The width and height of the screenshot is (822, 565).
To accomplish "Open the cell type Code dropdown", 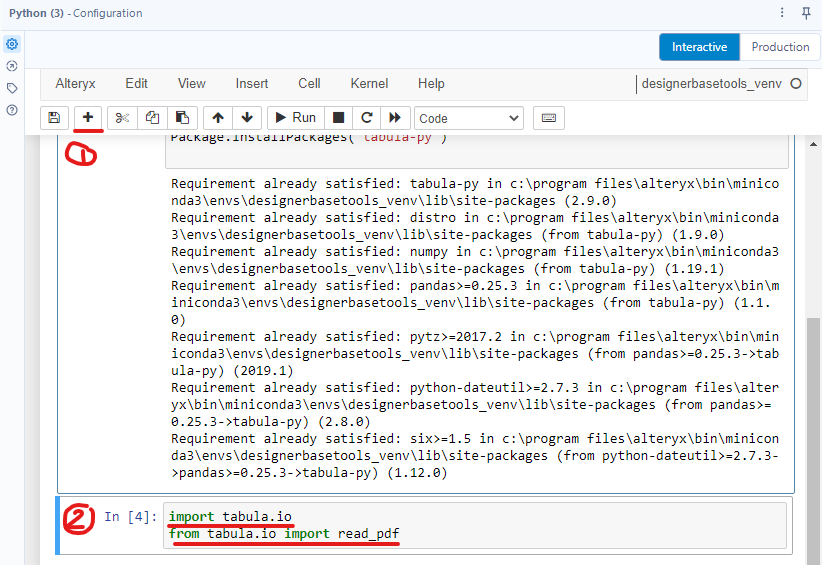I will tap(468, 118).
